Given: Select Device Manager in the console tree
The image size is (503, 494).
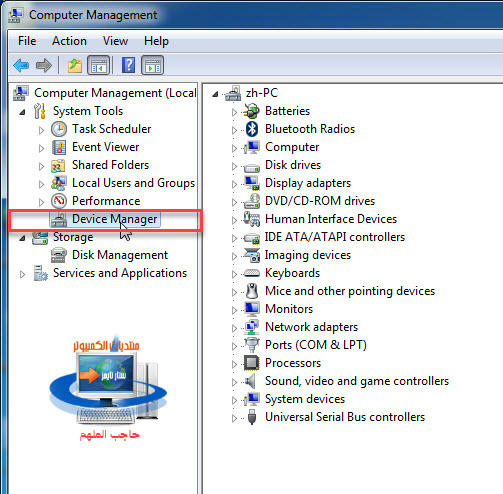Looking at the screenshot, I should (x=114, y=219).
